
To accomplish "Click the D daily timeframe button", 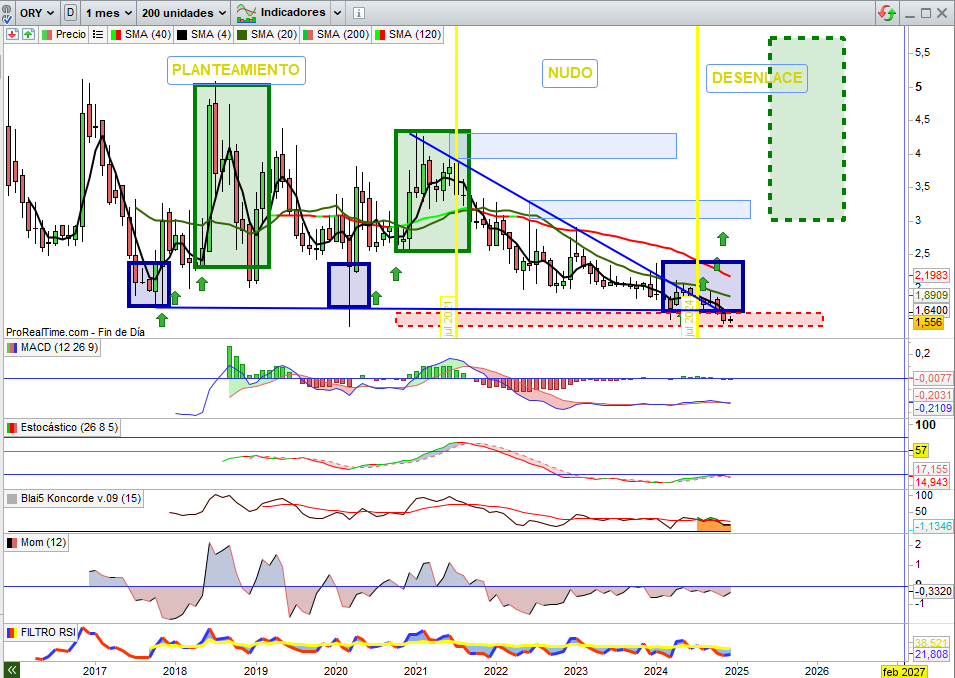I will click(x=70, y=13).
